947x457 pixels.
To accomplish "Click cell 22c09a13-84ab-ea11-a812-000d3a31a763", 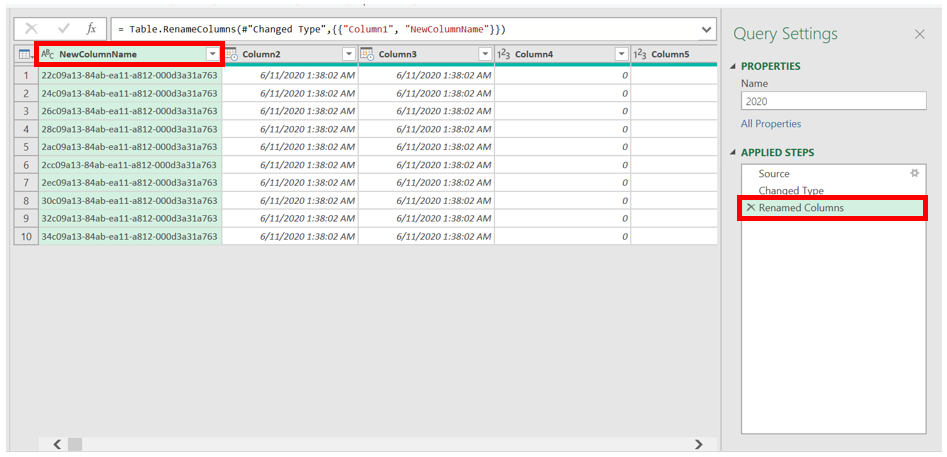I will (x=130, y=75).
